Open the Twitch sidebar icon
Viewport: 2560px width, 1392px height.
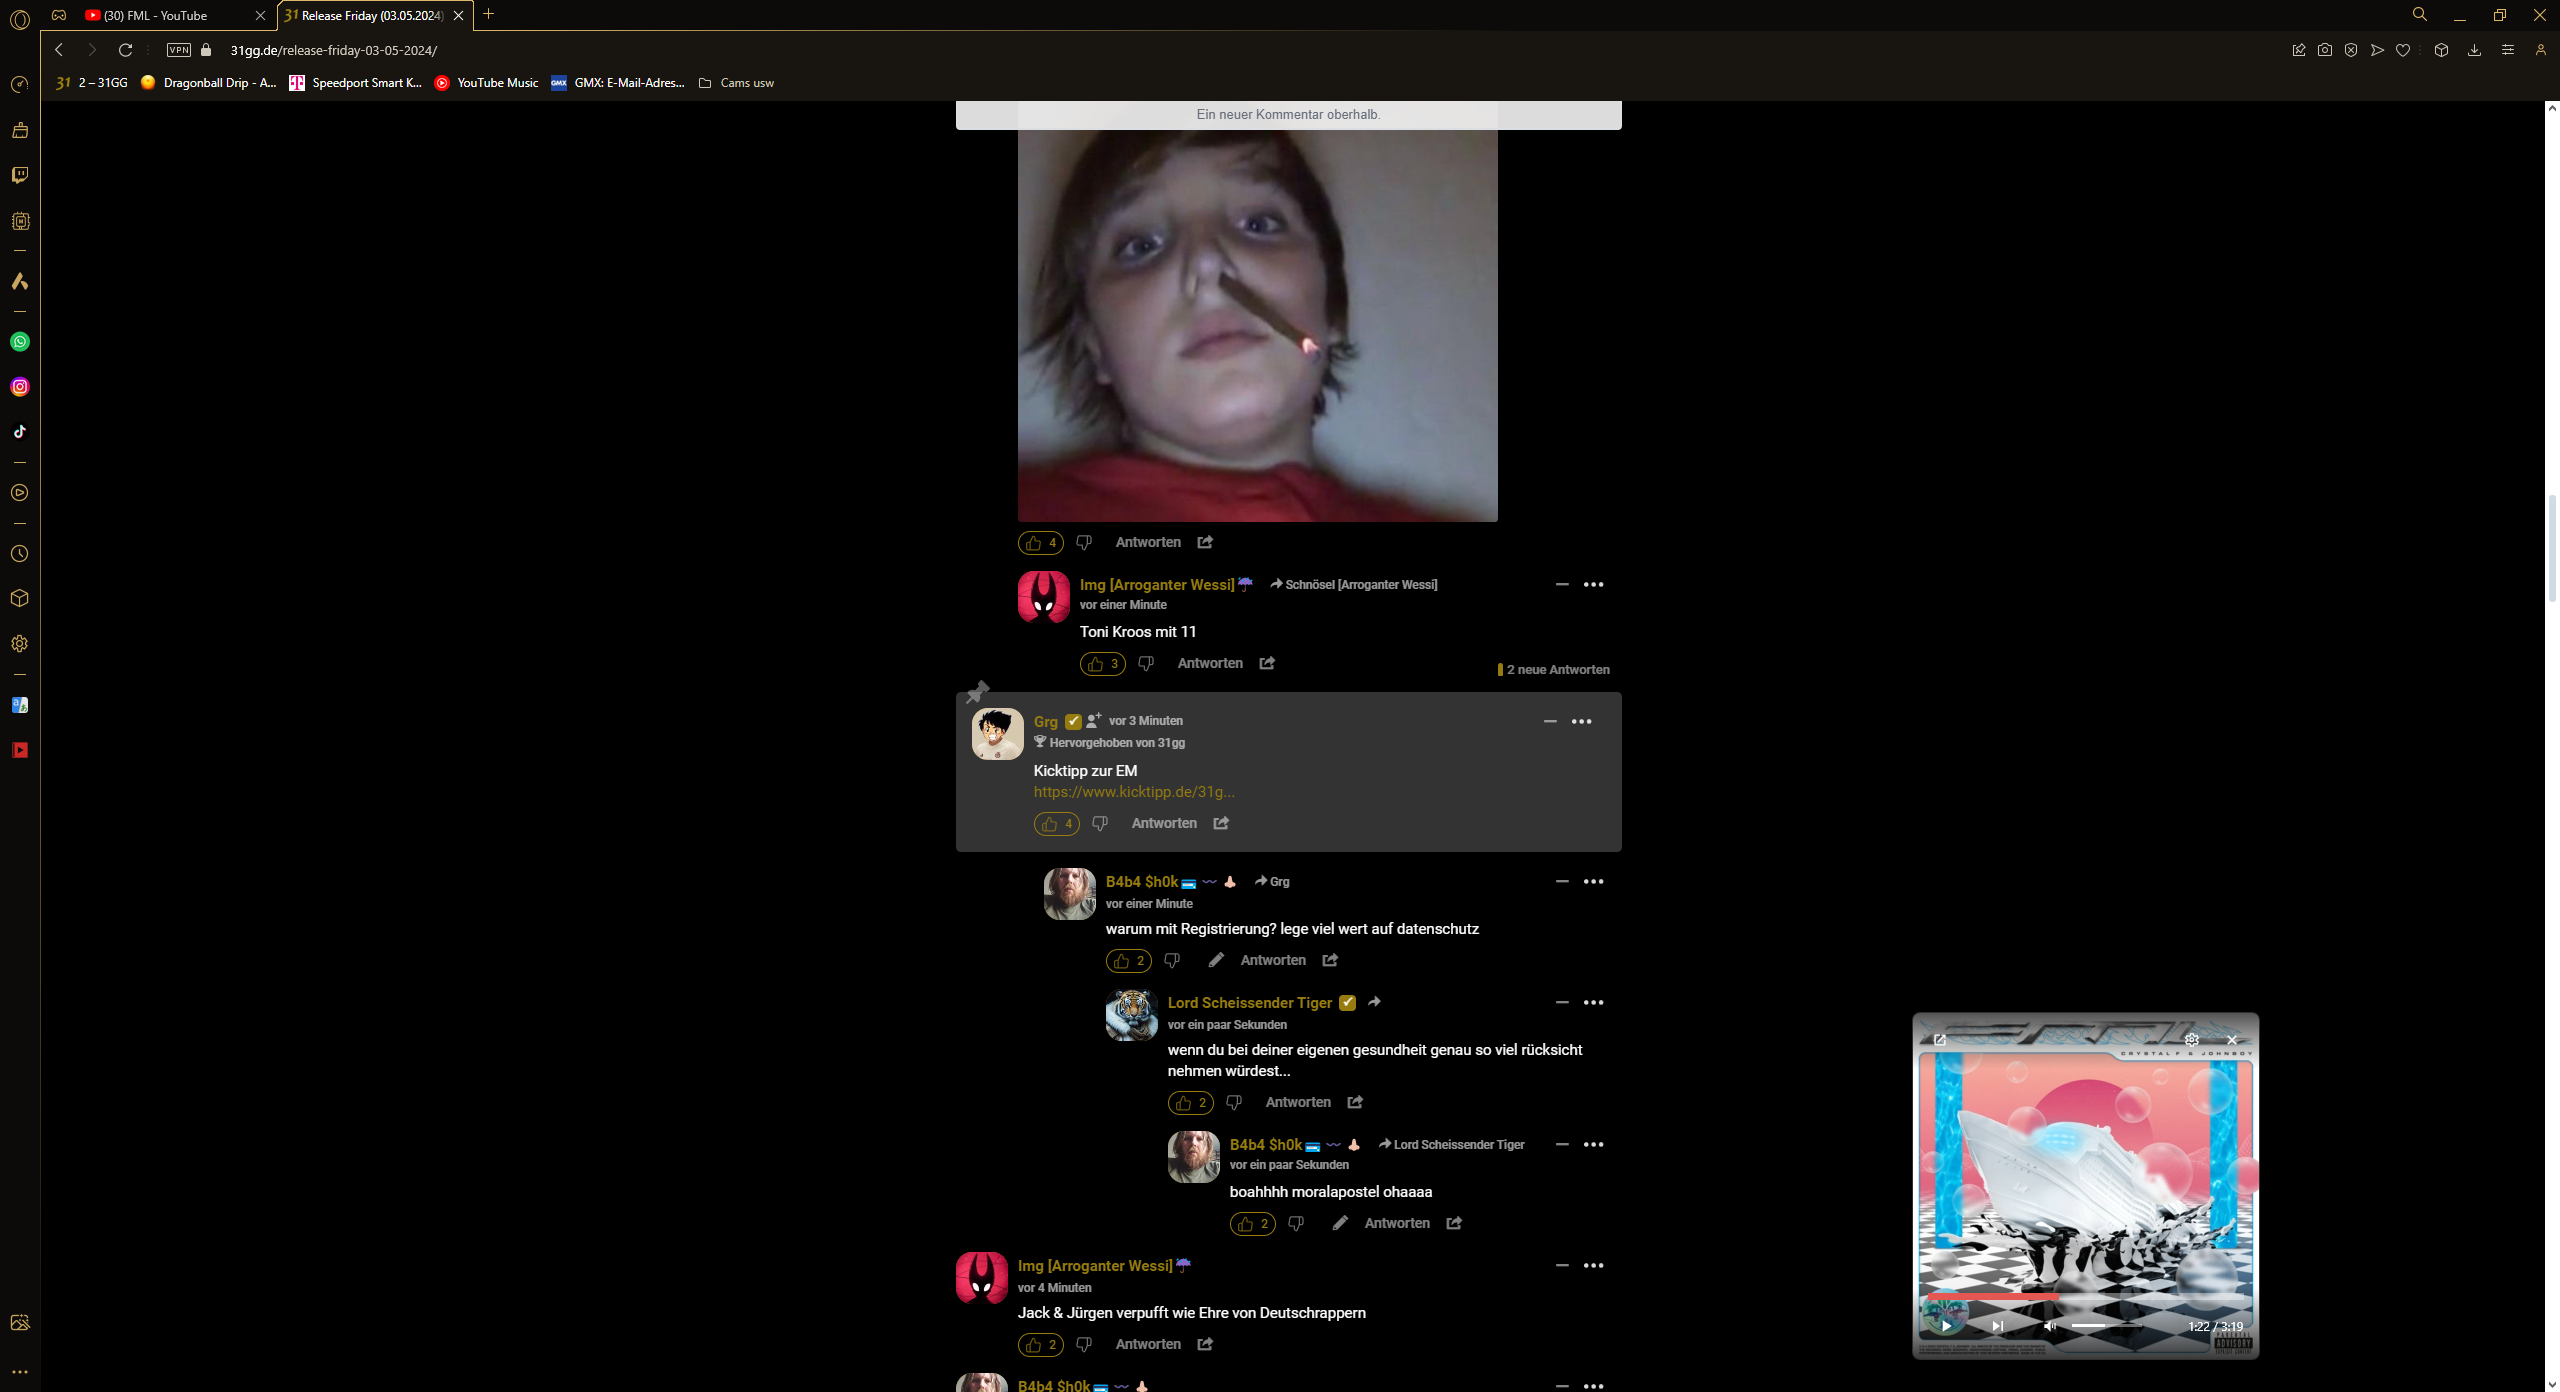[x=20, y=175]
